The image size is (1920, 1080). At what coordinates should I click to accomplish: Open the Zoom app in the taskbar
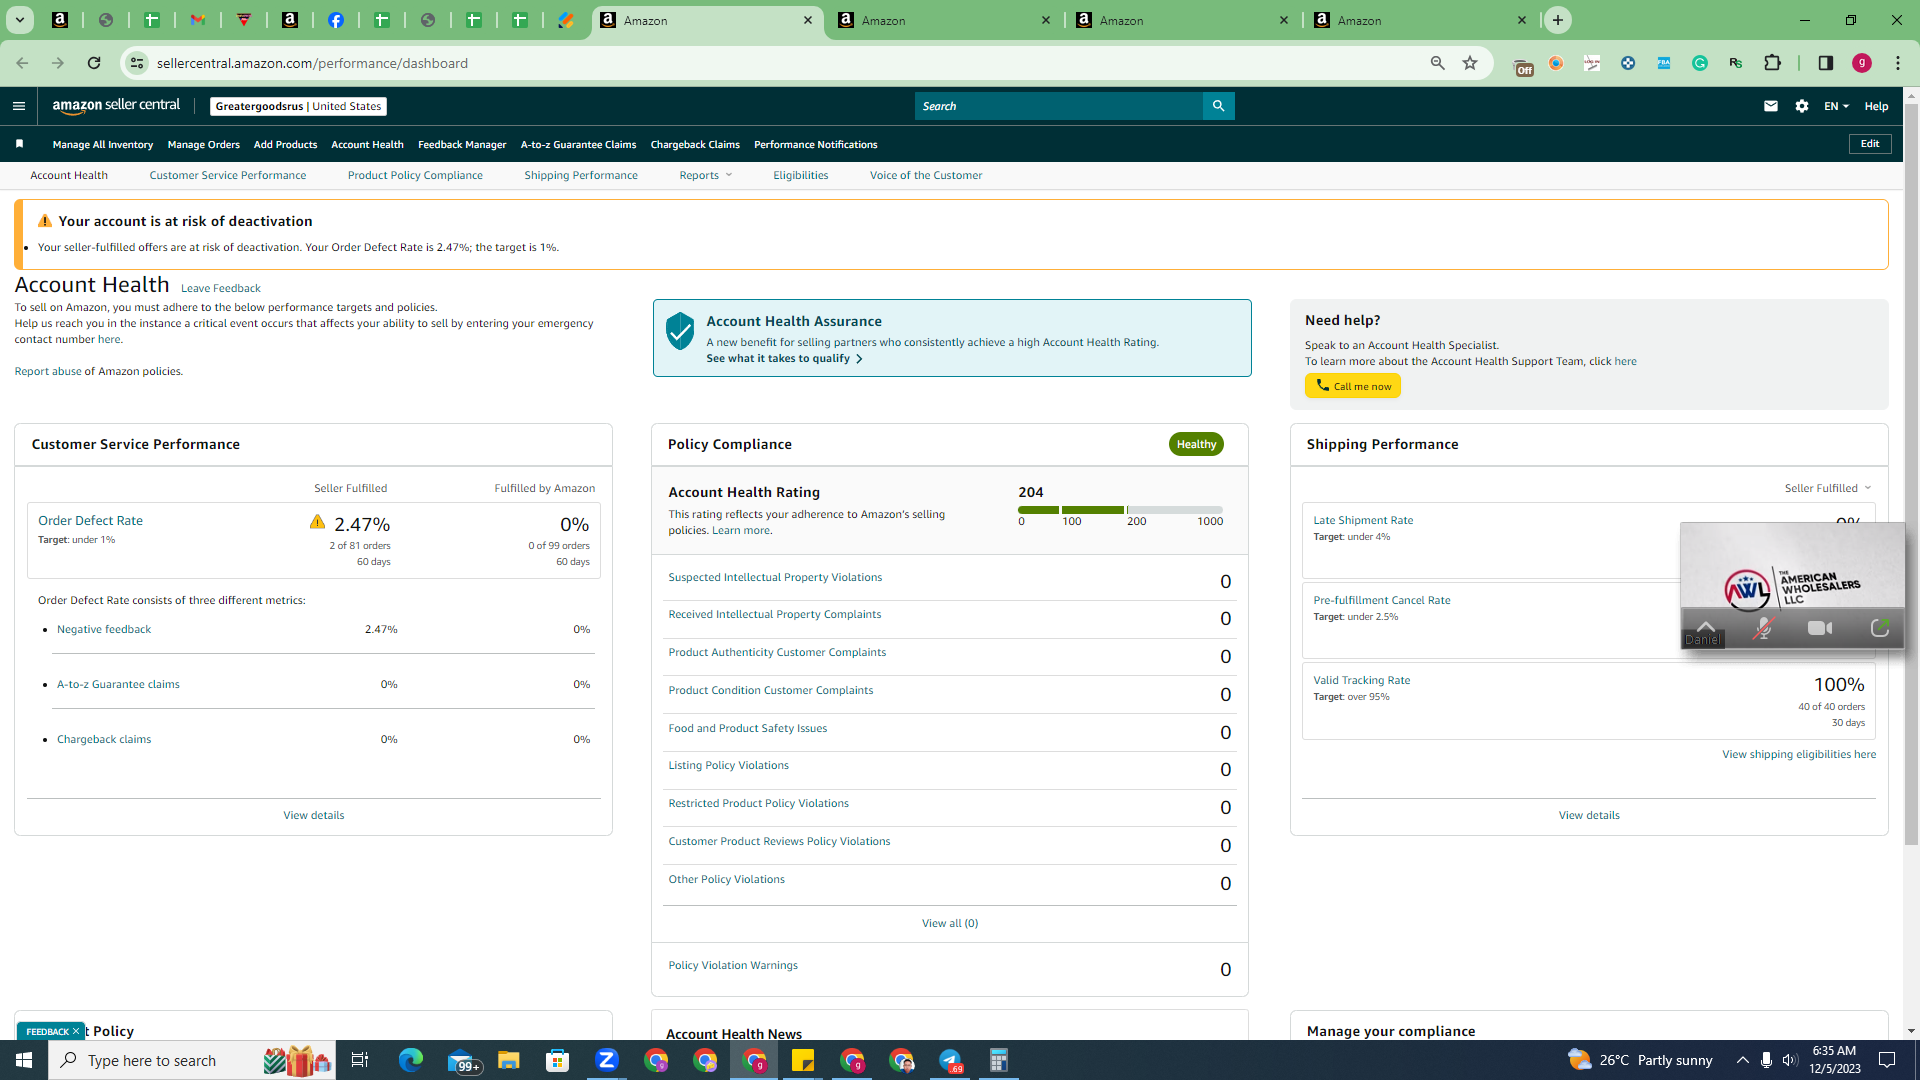pyautogui.click(x=607, y=1060)
